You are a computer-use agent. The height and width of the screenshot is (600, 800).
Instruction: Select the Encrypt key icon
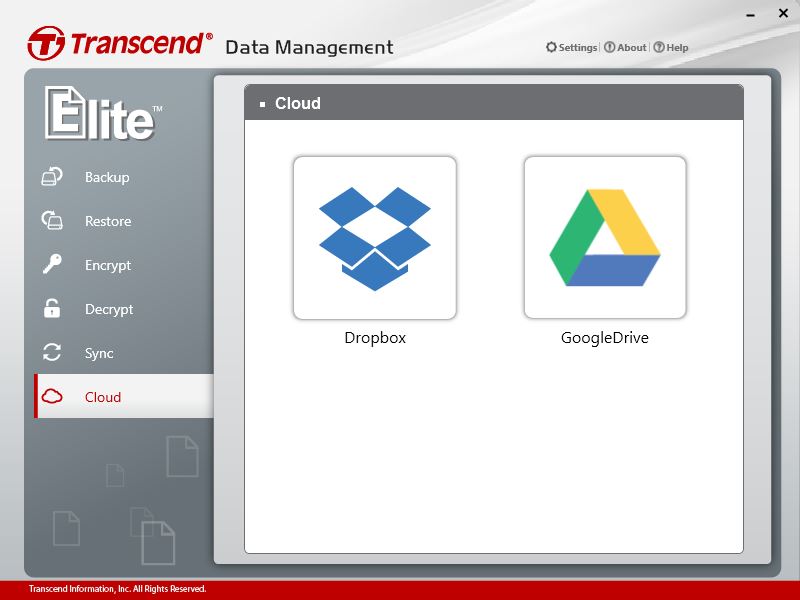(52, 264)
